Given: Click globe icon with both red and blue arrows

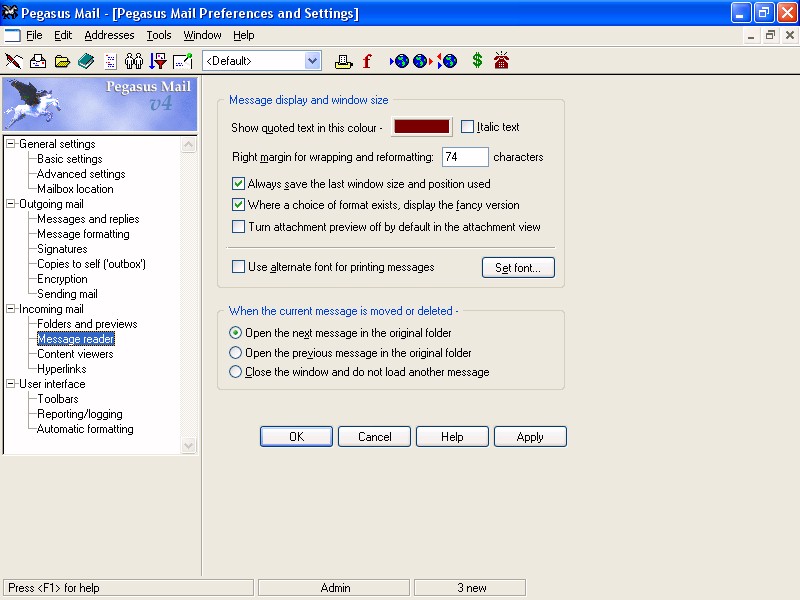Looking at the screenshot, I should coord(447,61).
